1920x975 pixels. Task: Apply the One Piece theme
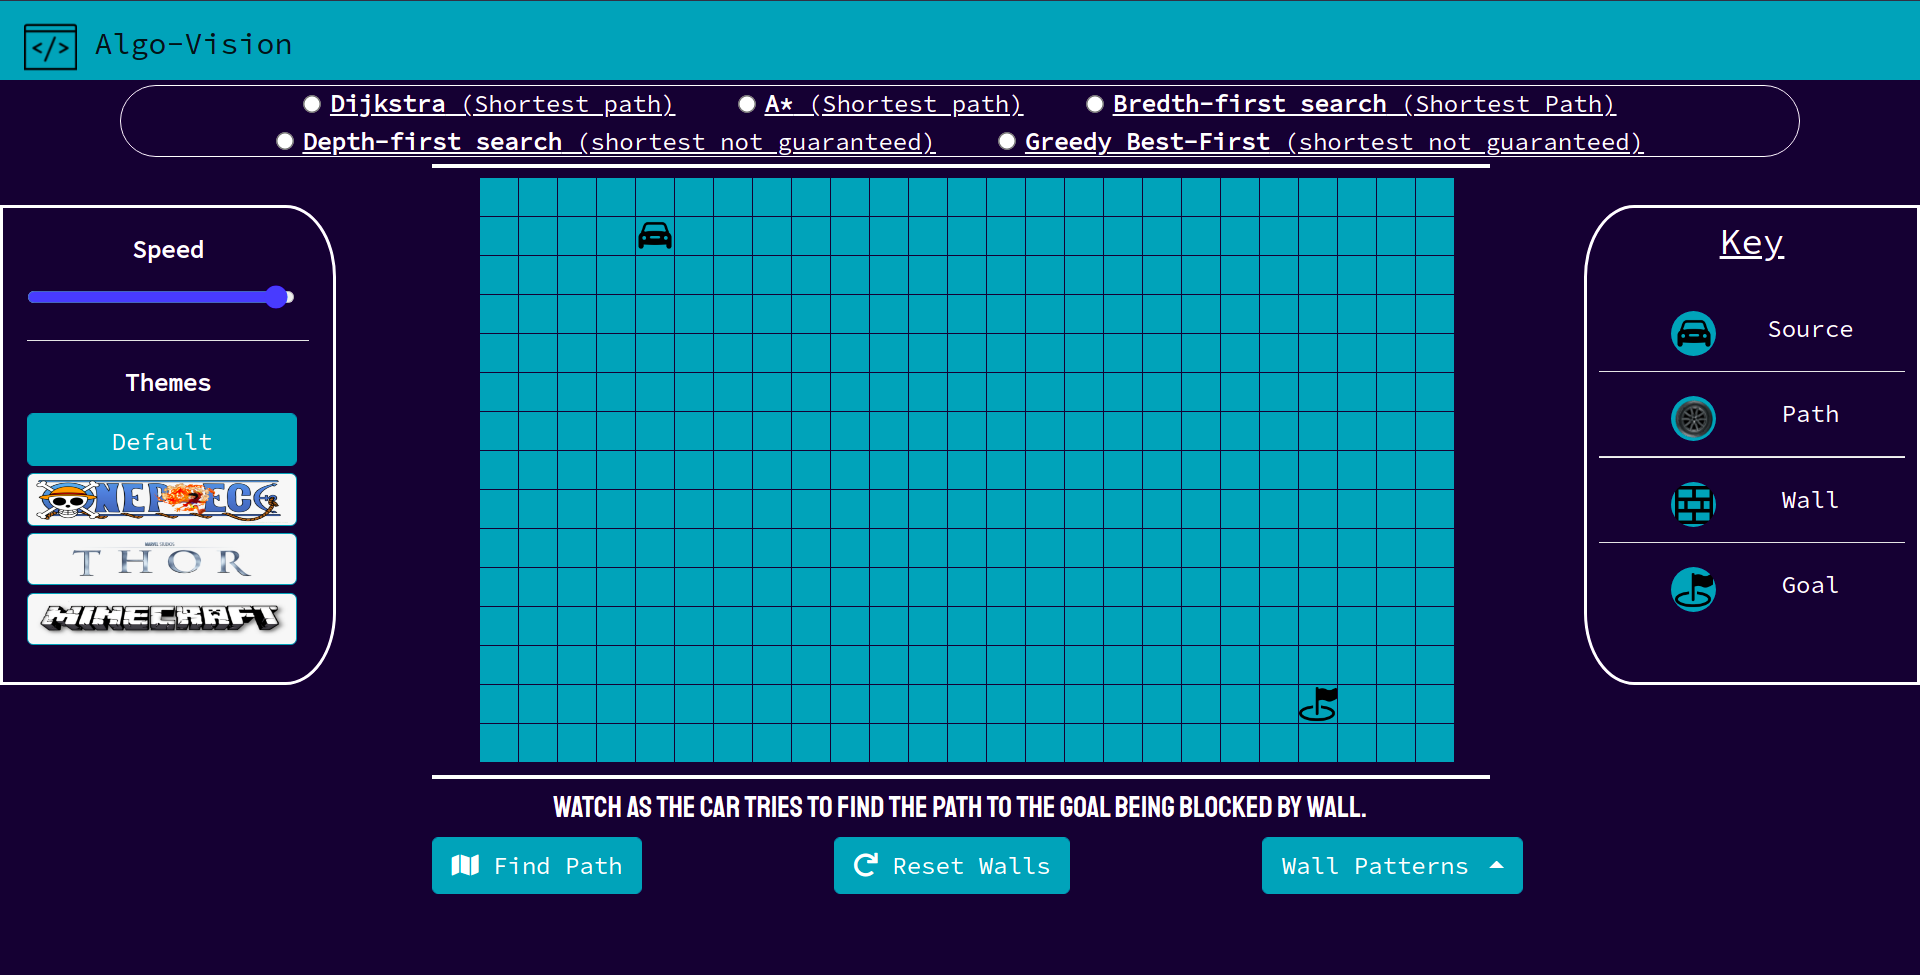click(162, 499)
